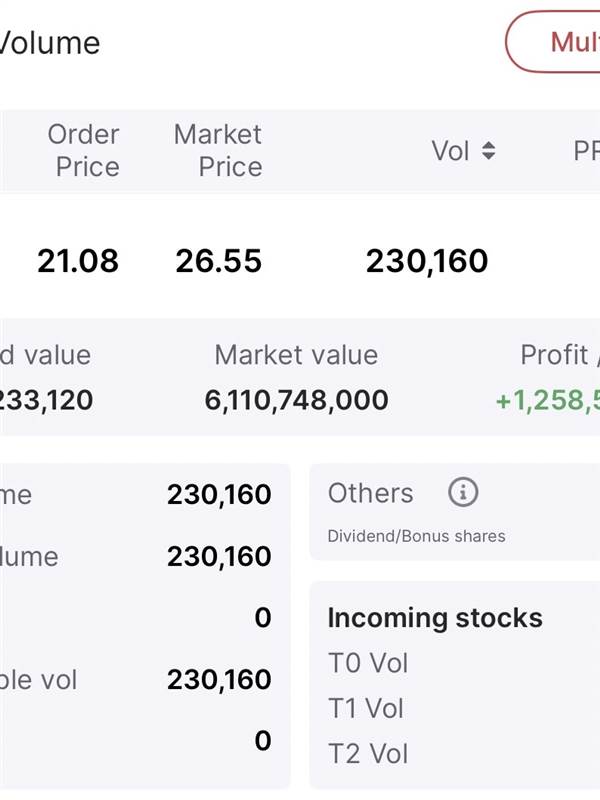600x800 pixels.
Task: Click the 6,110,748,000 market value amount
Action: pos(296,401)
